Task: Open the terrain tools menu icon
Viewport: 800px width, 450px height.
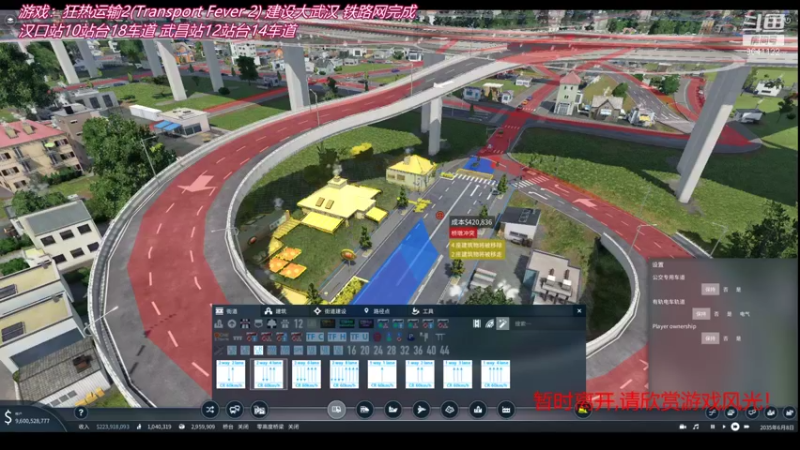Action: point(449,409)
